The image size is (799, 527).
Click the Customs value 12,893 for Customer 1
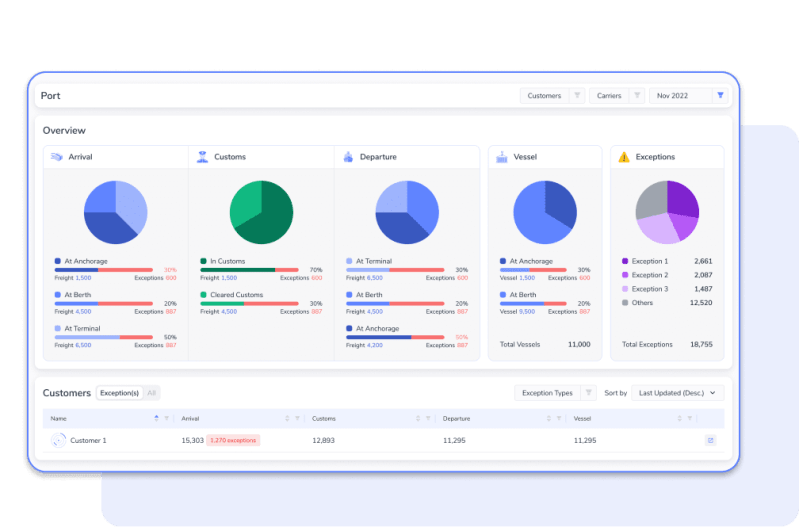(x=323, y=440)
